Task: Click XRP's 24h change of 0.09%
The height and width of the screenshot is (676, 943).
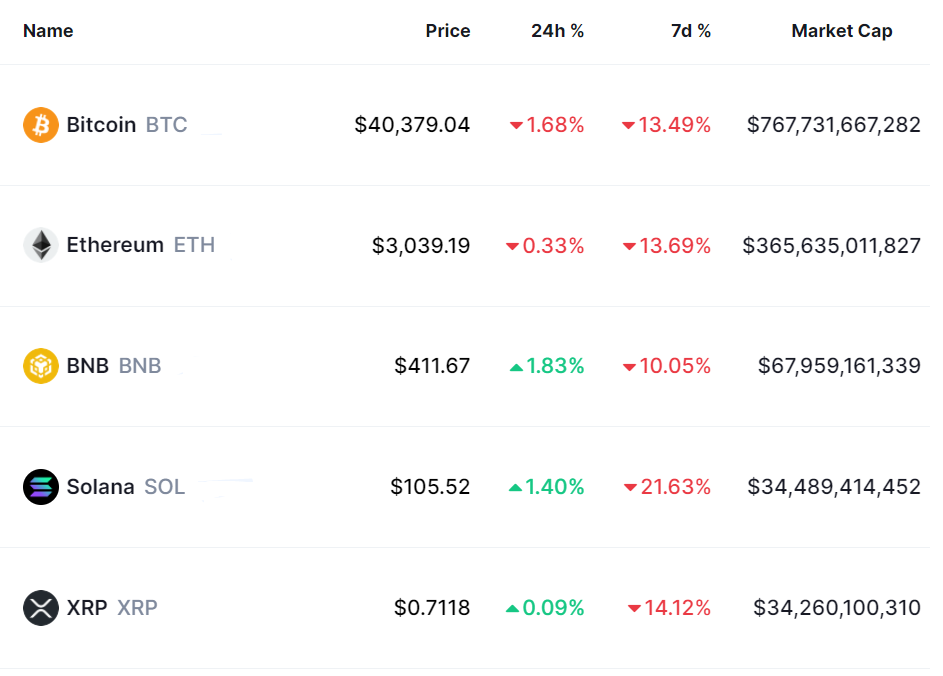Action: click(553, 607)
